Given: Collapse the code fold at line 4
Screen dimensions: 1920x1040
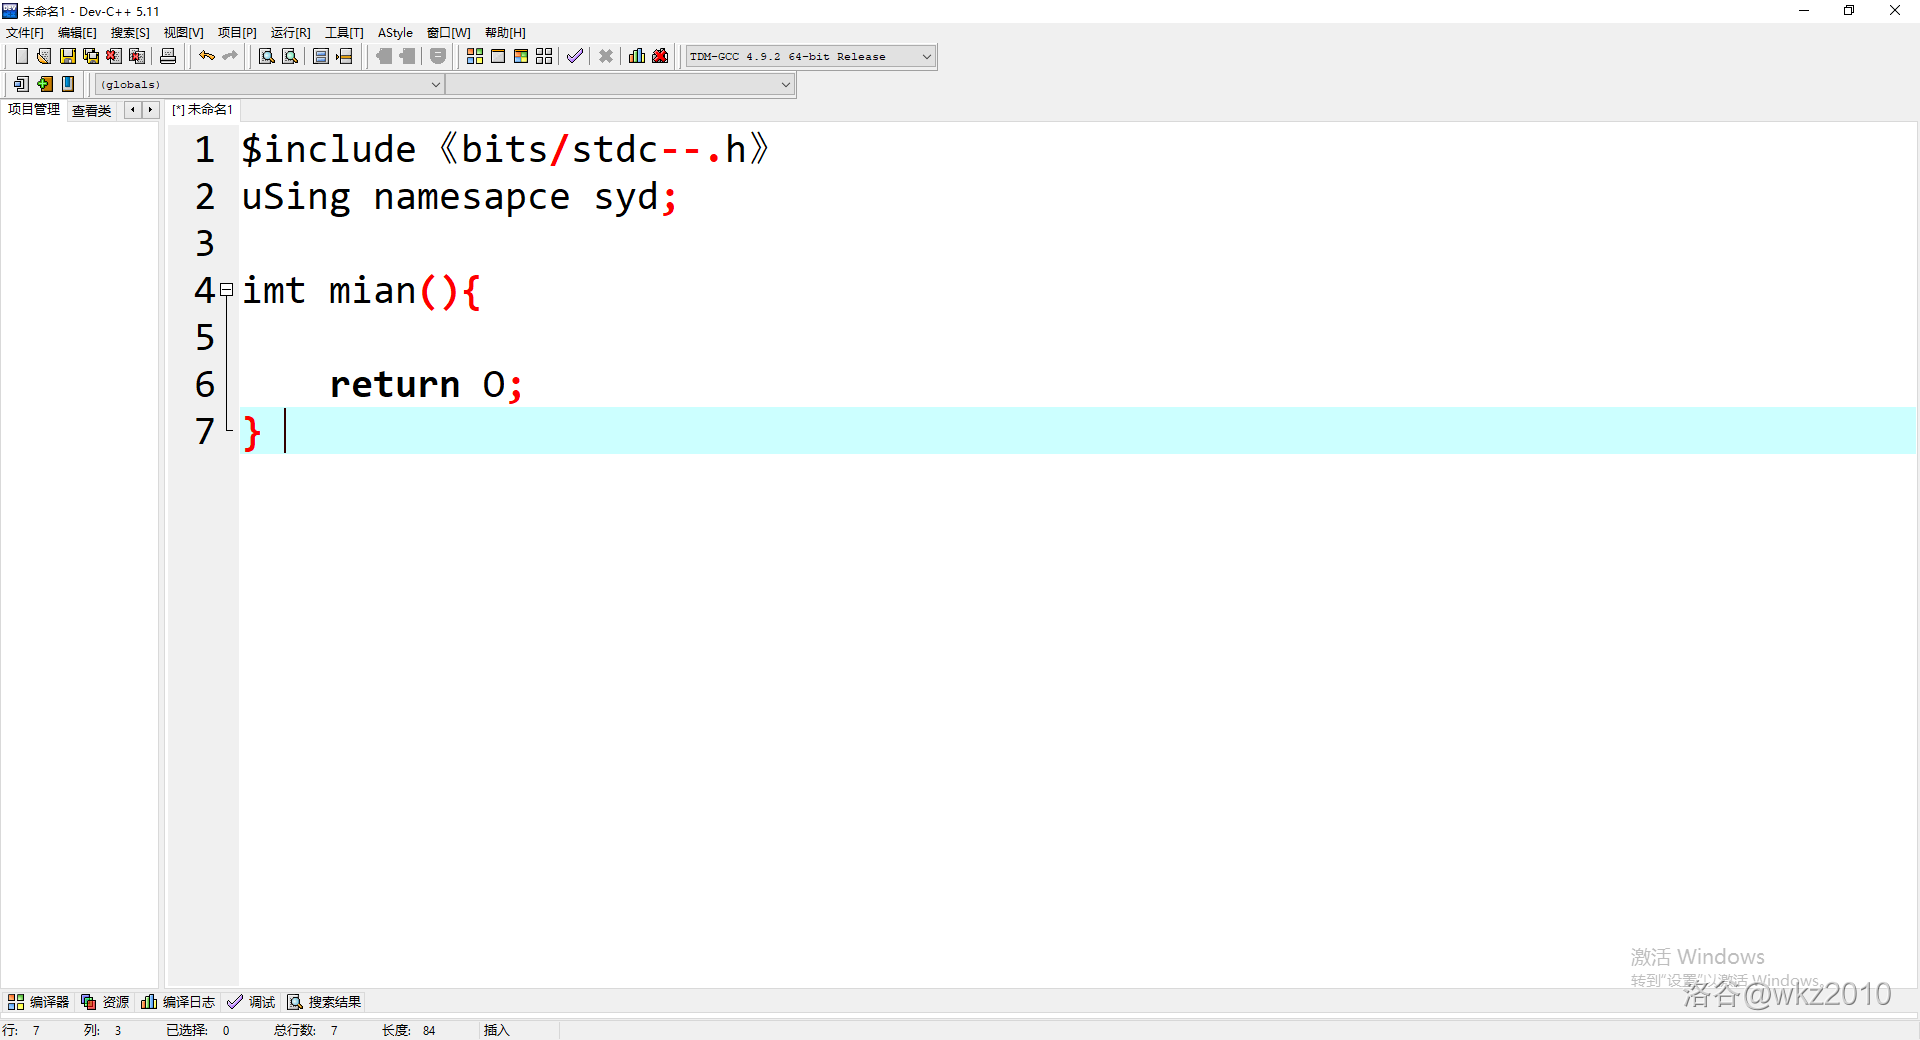Looking at the screenshot, I should coord(227,290).
